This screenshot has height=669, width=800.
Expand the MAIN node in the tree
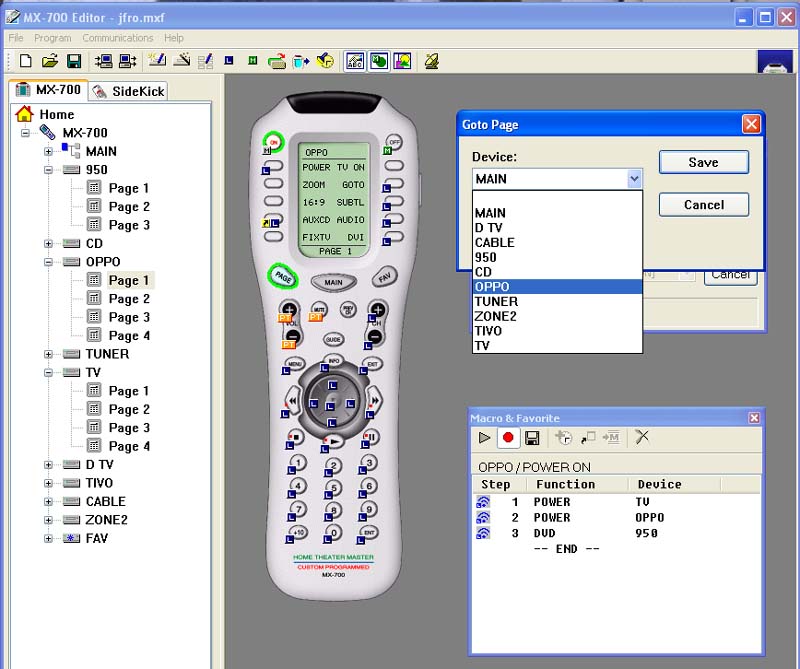48,152
